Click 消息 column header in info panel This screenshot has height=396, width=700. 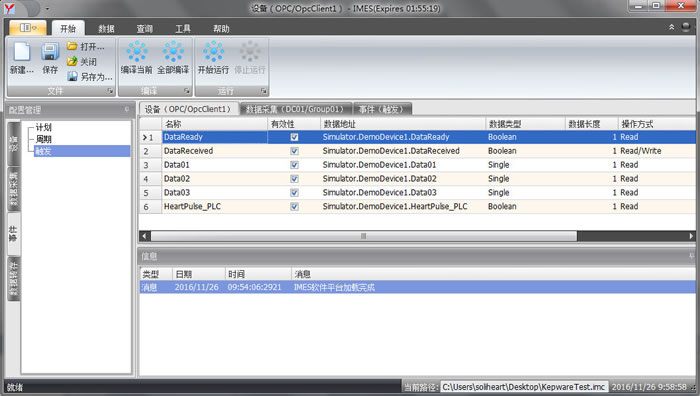(x=493, y=274)
